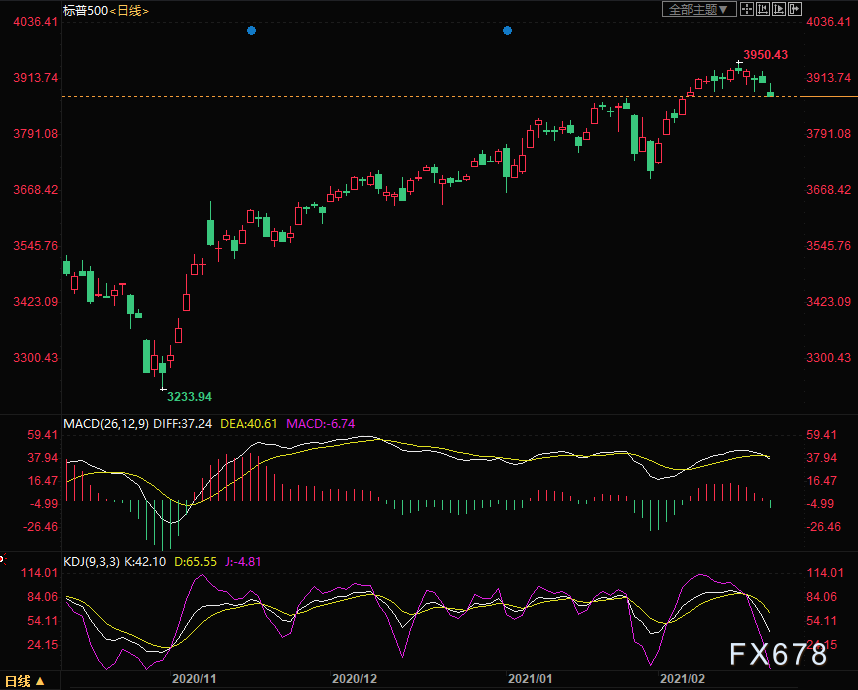This screenshot has width=858, height=690.
Task: Select the MACD(26,12,9) indicator label
Action: coord(106,424)
